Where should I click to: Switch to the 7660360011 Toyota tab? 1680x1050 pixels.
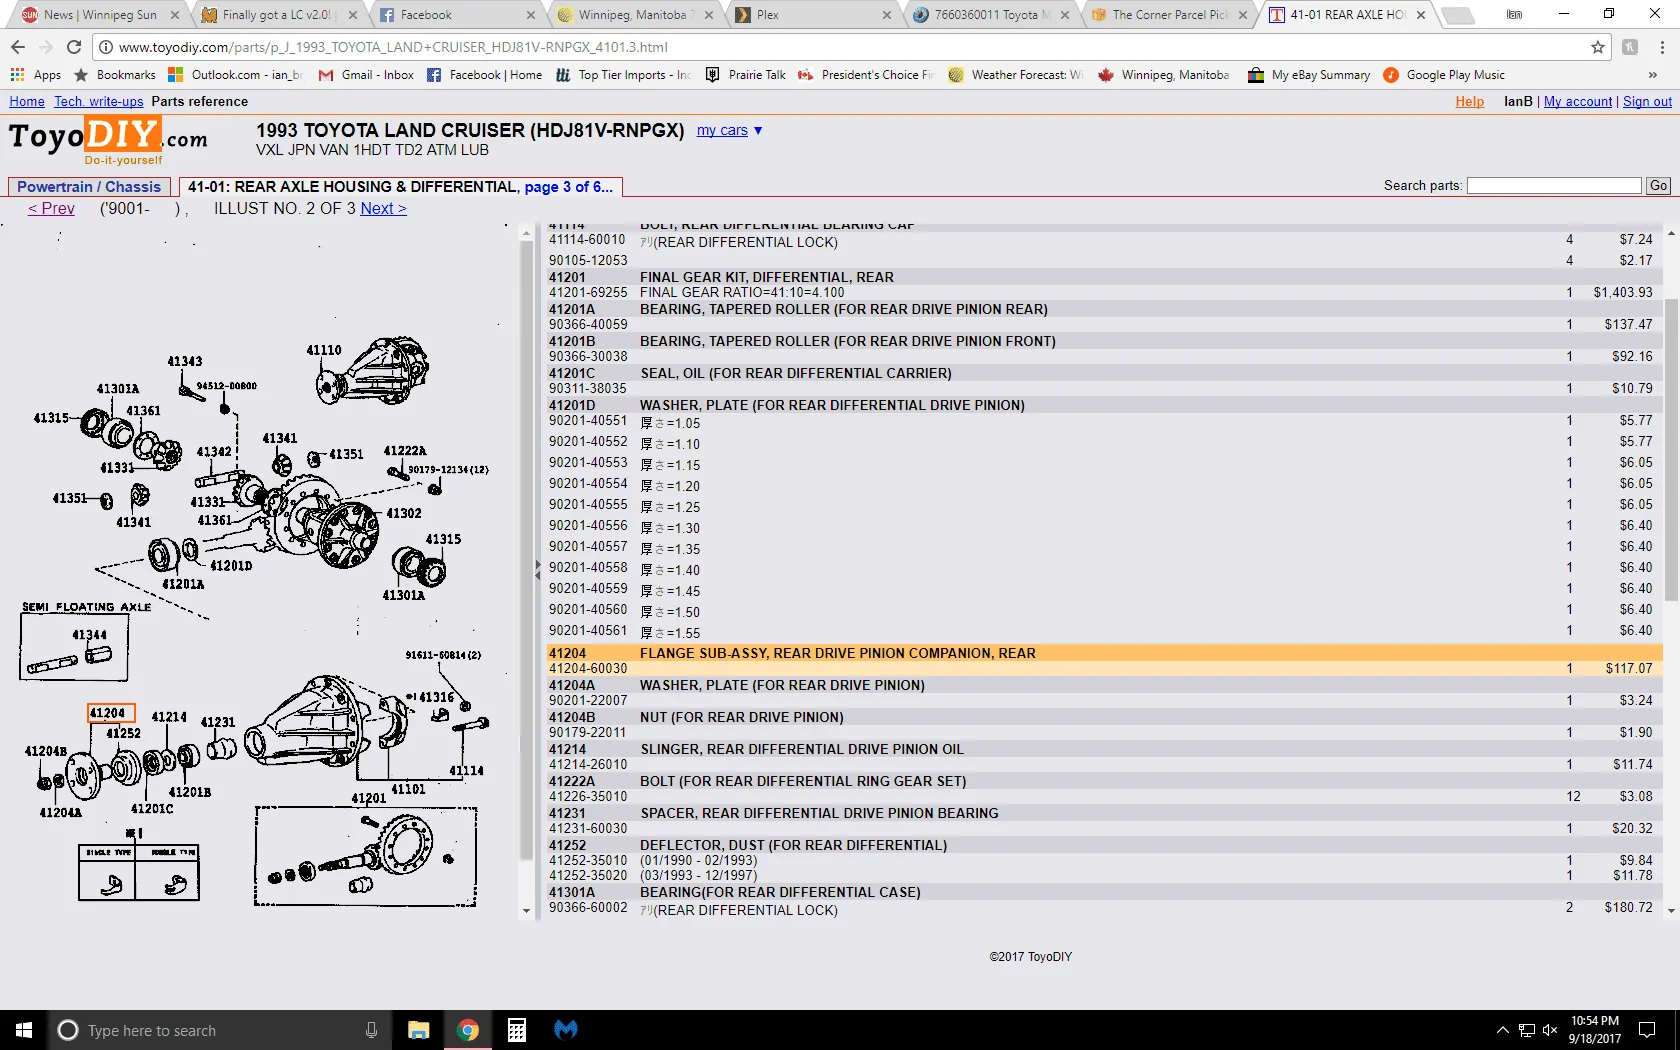[x=990, y=15]
